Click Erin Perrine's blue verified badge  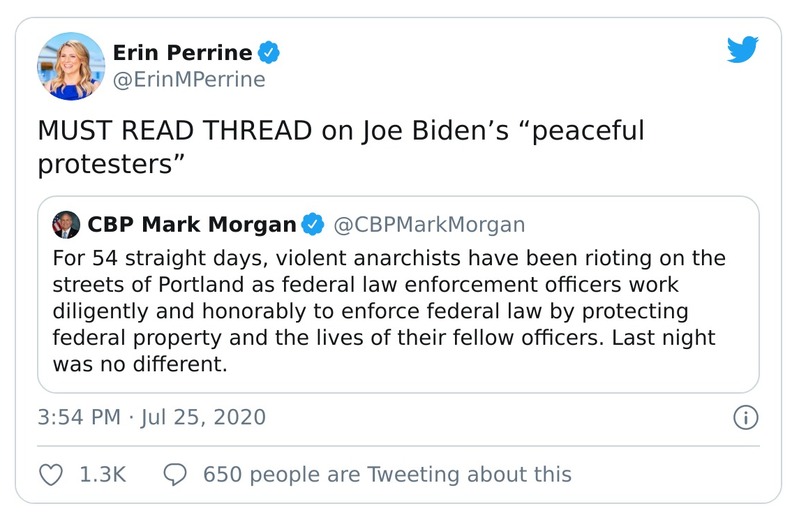[x=268, y=51]
